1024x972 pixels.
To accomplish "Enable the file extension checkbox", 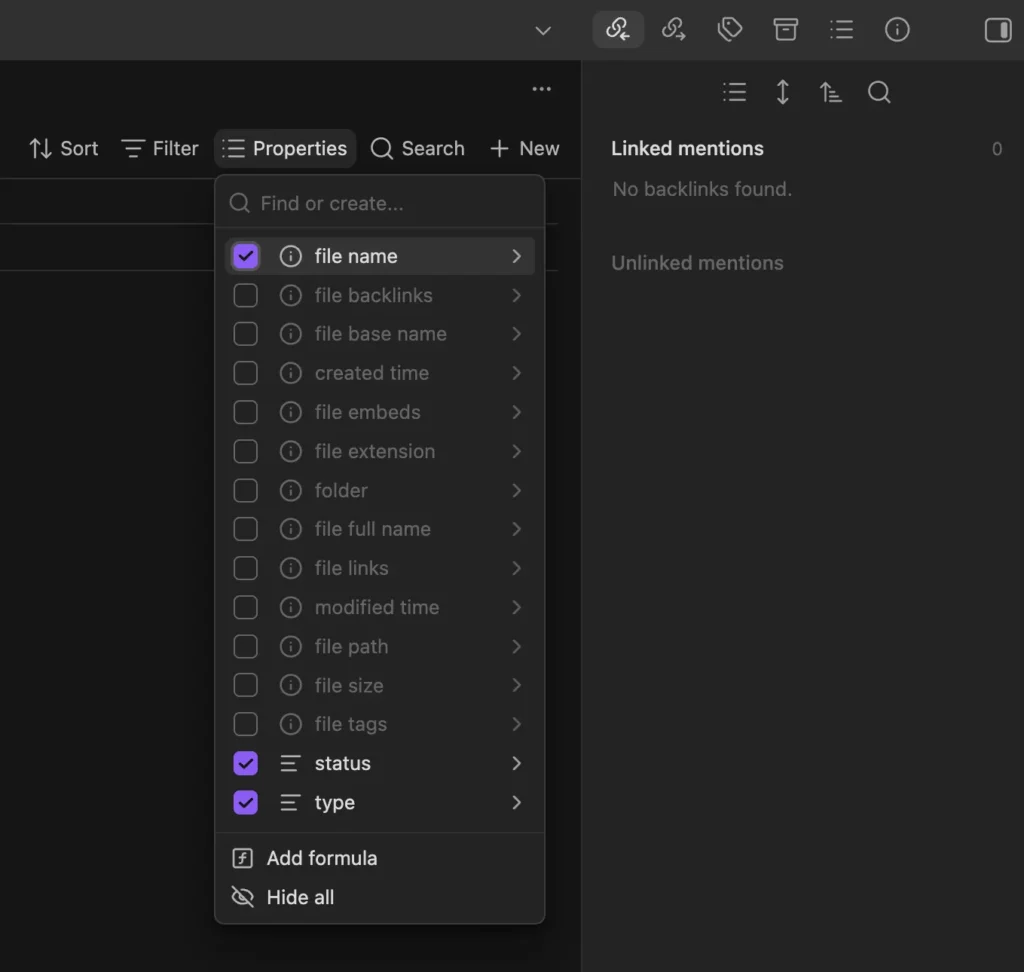I will tap(246, 451).
